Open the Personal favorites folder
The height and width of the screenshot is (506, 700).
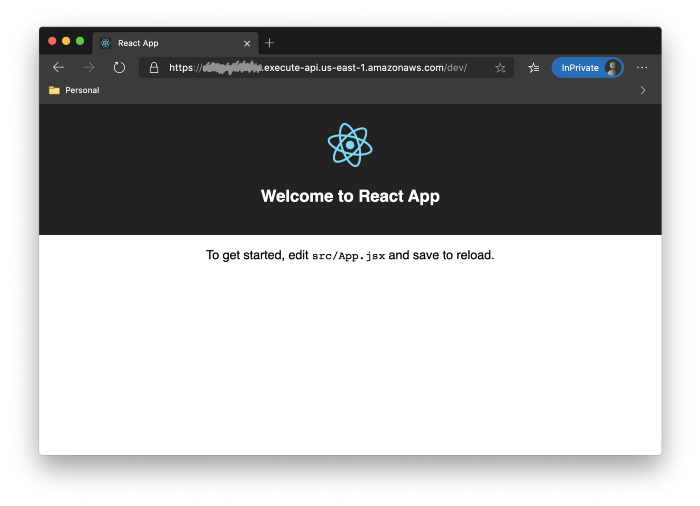(74, 90)
